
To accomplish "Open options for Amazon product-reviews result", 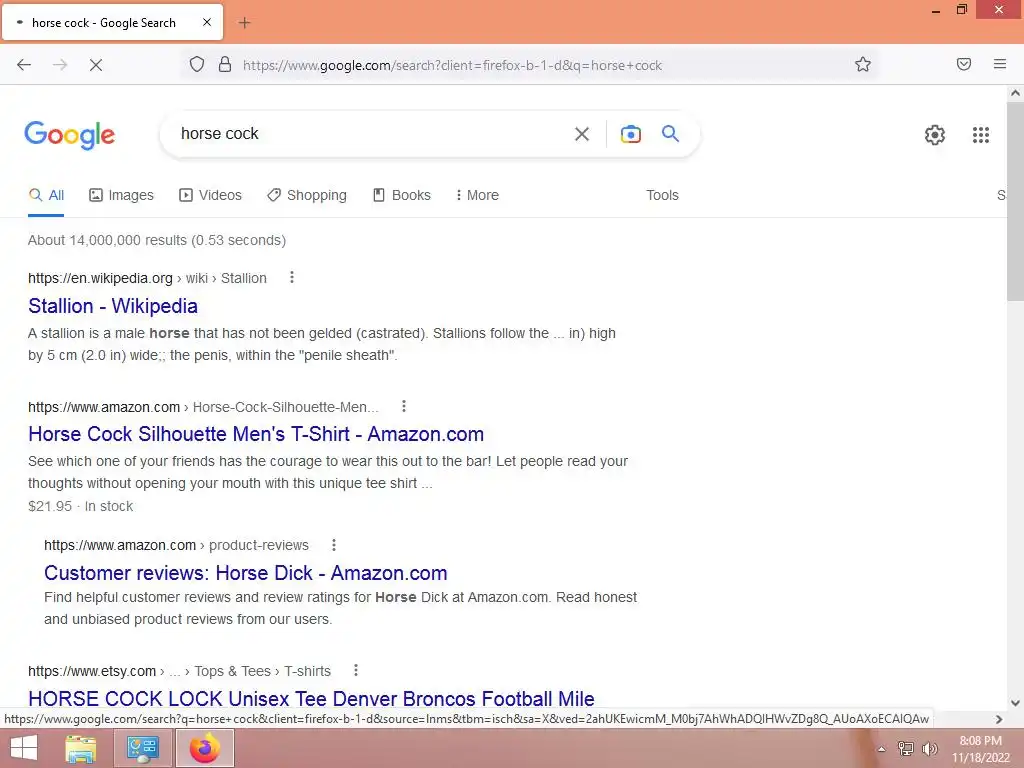I will (334, 545).
